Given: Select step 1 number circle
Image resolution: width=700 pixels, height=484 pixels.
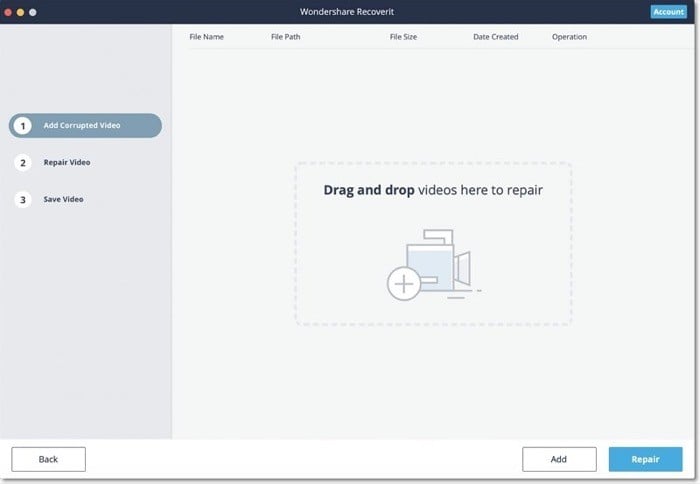Looking at the screenshot, I should (x=23, y=126).
